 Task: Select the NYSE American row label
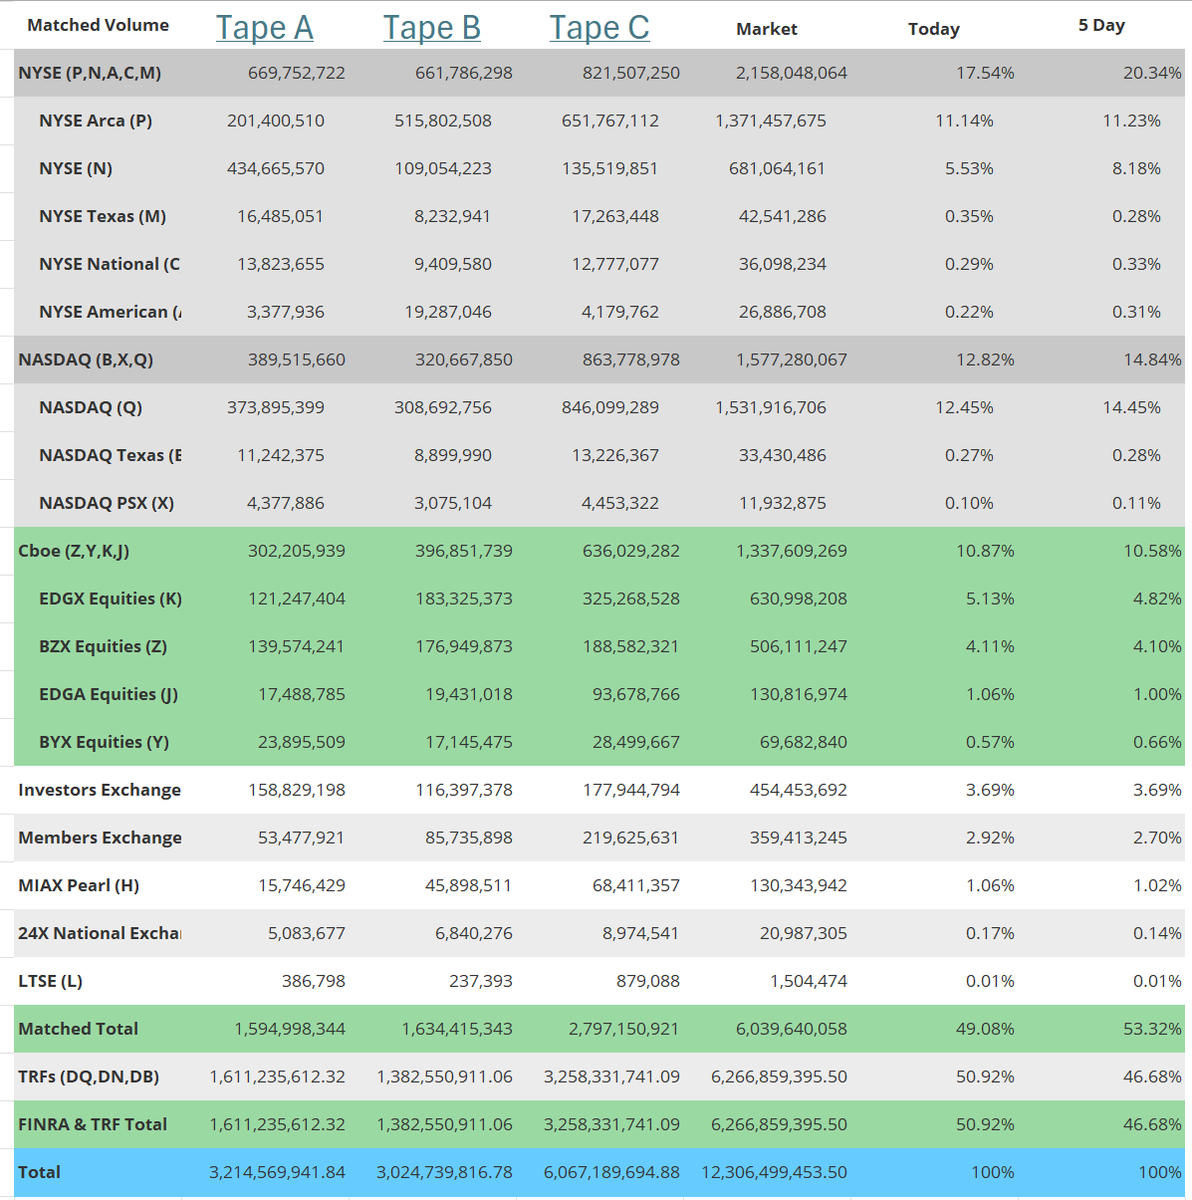(x=110, y=312)
